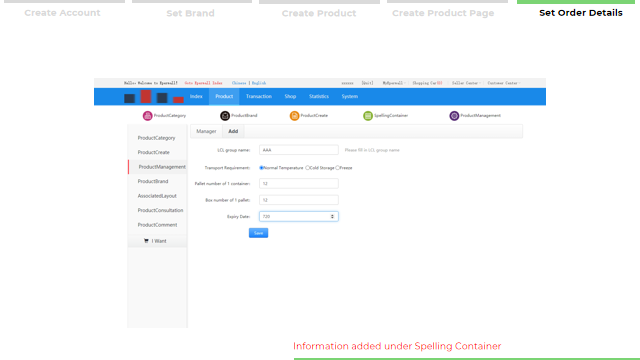Open the Product menu
This screenshot has height=360, width=640.
click(224, 96)
